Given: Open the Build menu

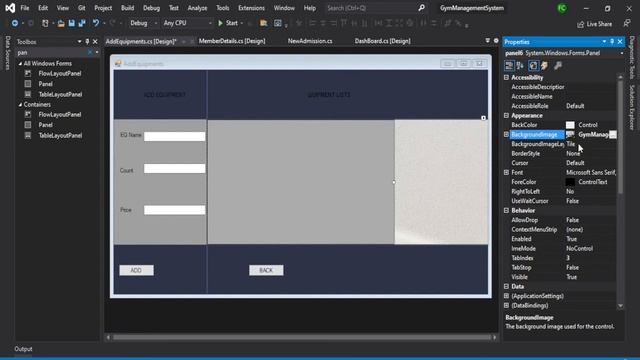Looking at the screenshot, I should click(x=127, y=8).
